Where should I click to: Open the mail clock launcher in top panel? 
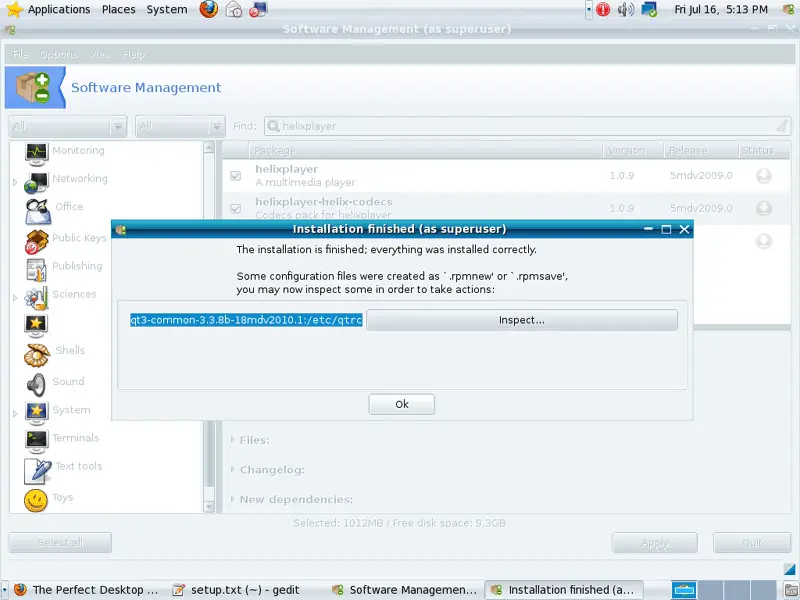coord(234,9)
